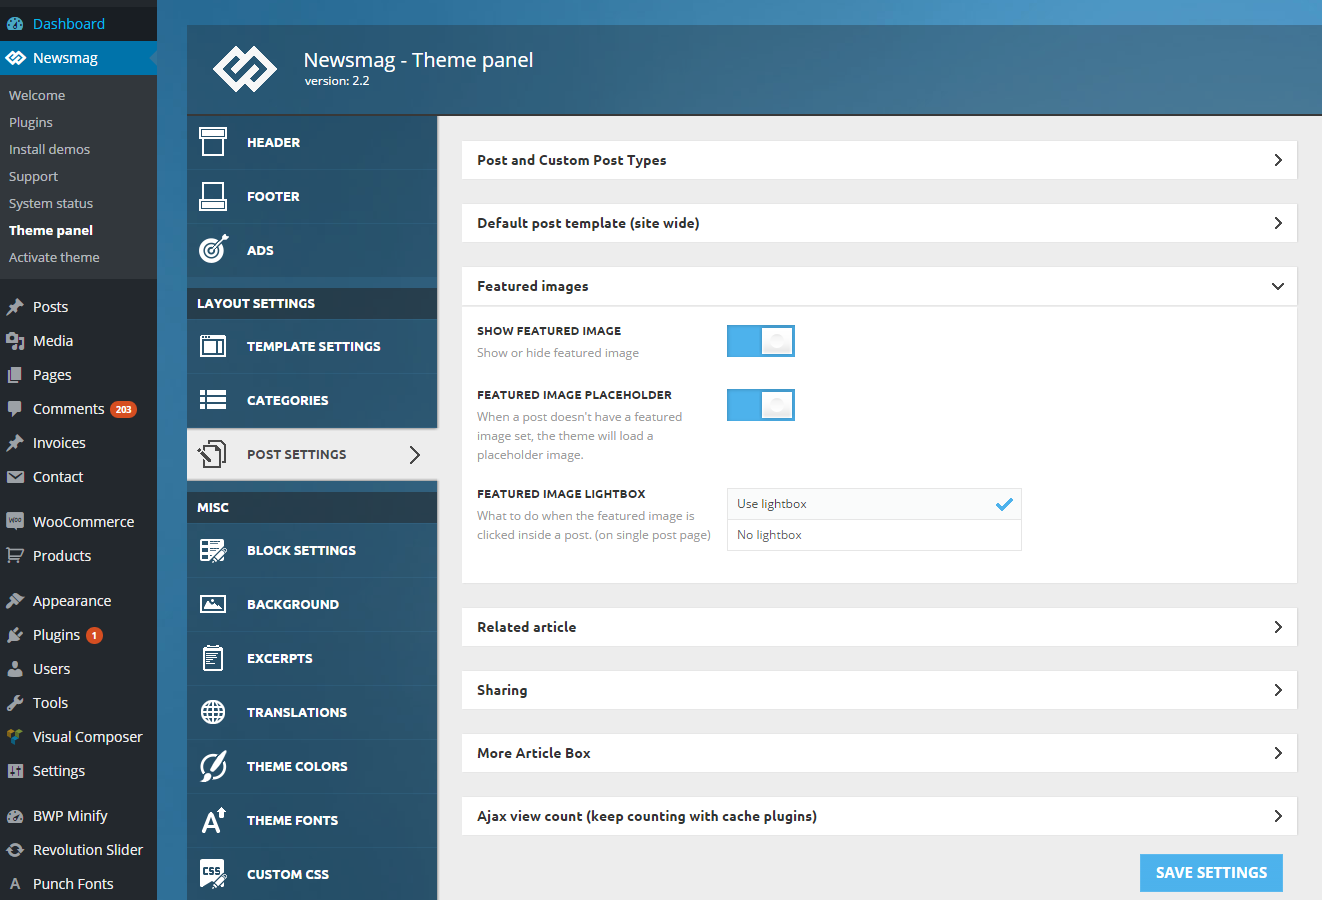Click the Header panel icon
The image size is (1322, 900).
point(213,142)
